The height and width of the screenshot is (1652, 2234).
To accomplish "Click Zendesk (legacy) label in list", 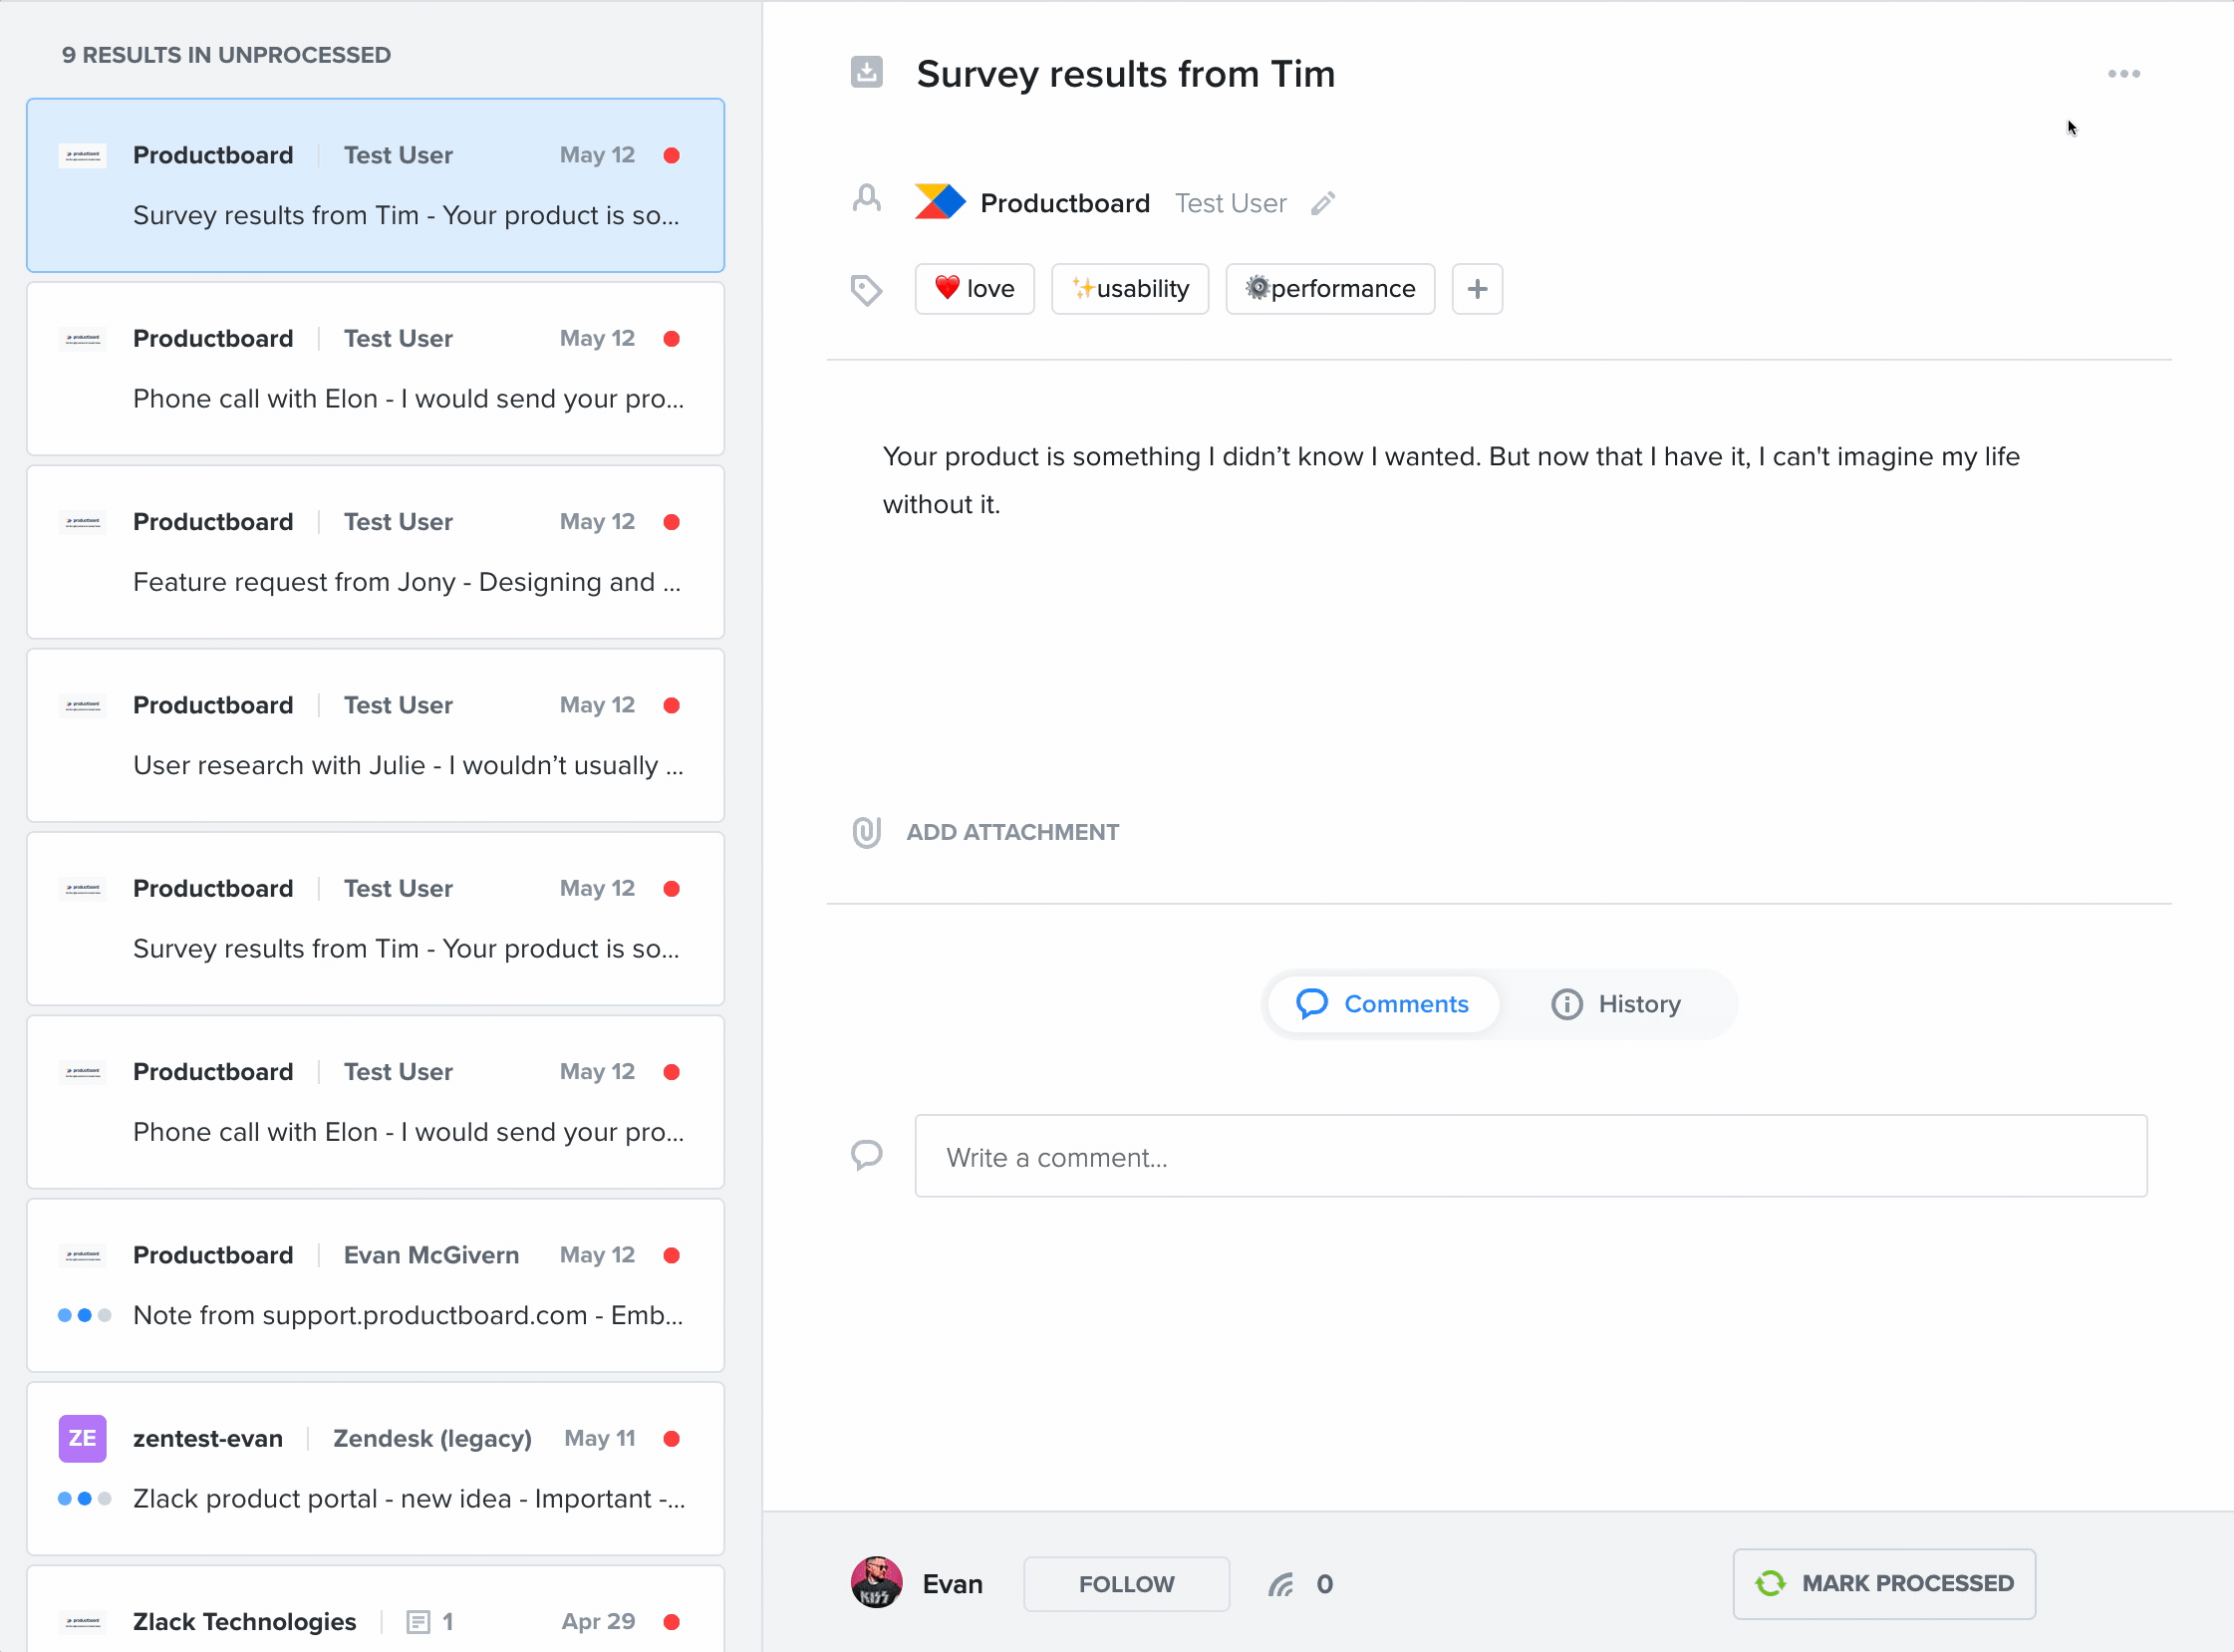I will (432, 1438).
